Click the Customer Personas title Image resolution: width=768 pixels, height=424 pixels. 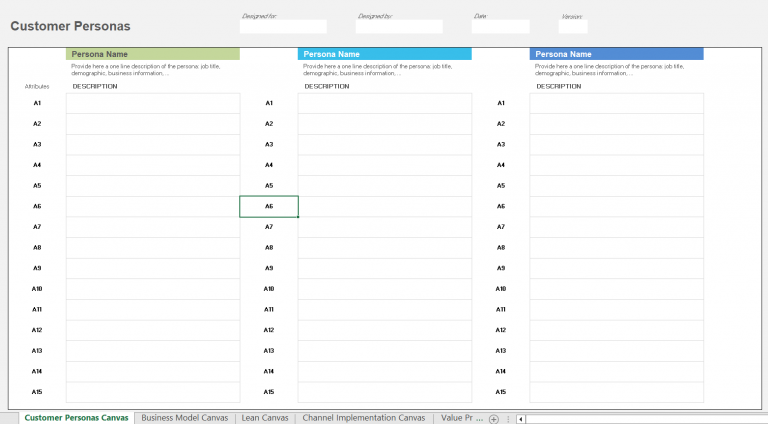[70, 26]
